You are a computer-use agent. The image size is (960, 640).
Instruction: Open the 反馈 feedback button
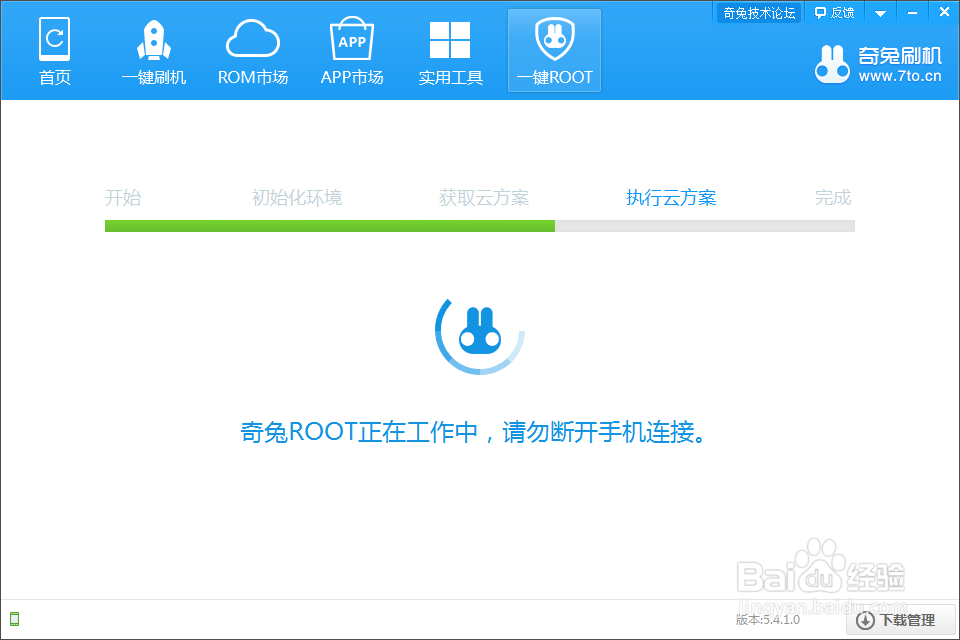coord(834,13)
